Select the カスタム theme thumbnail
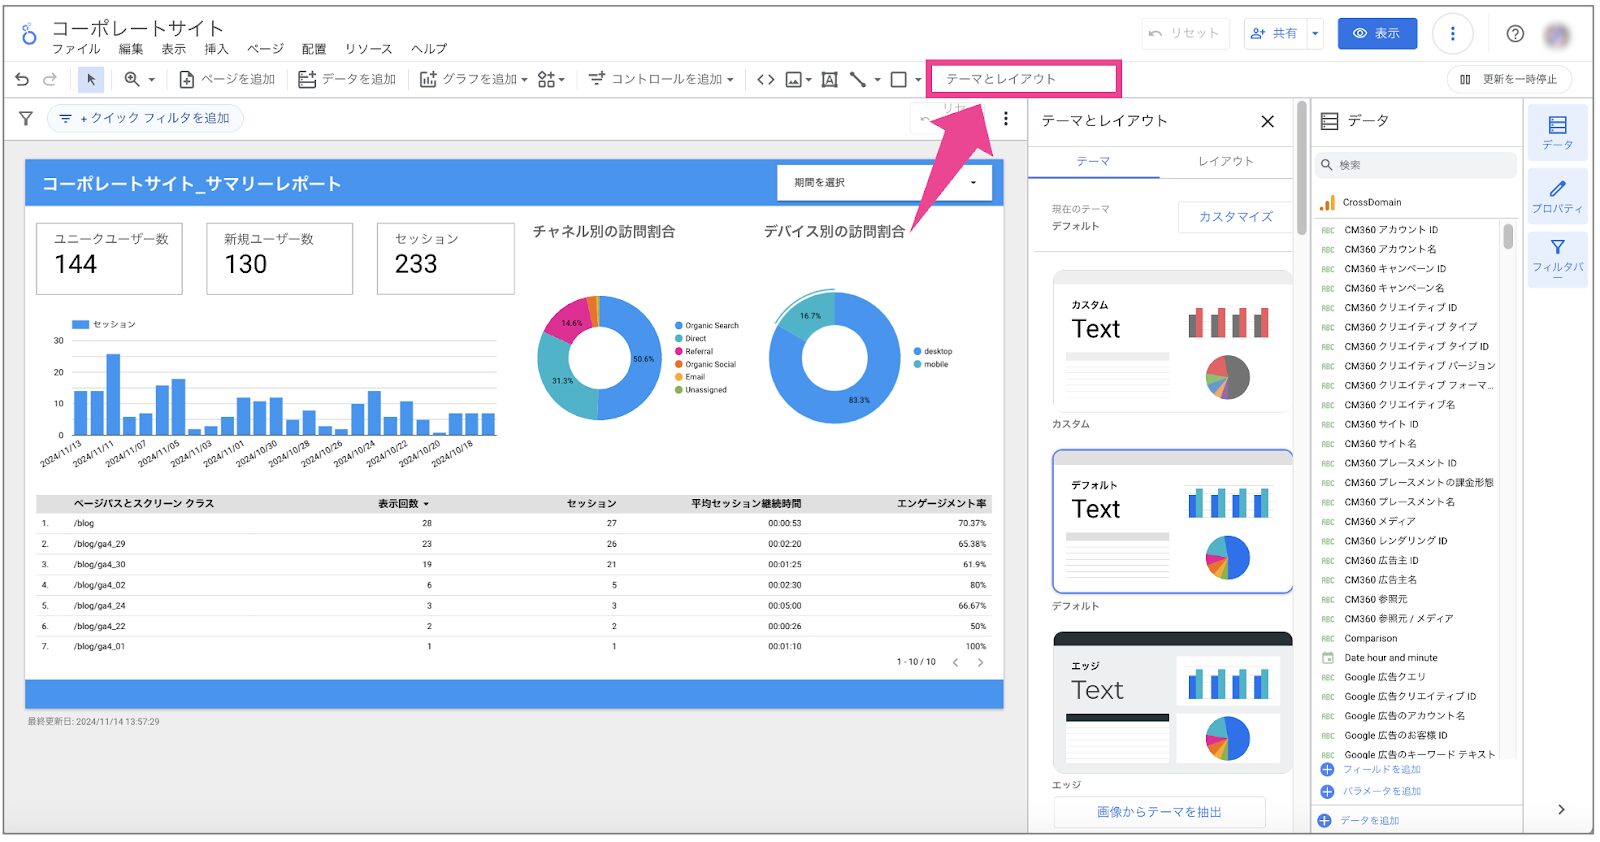The height and width of the screenshot is (842, 1600). [1172, 341]
